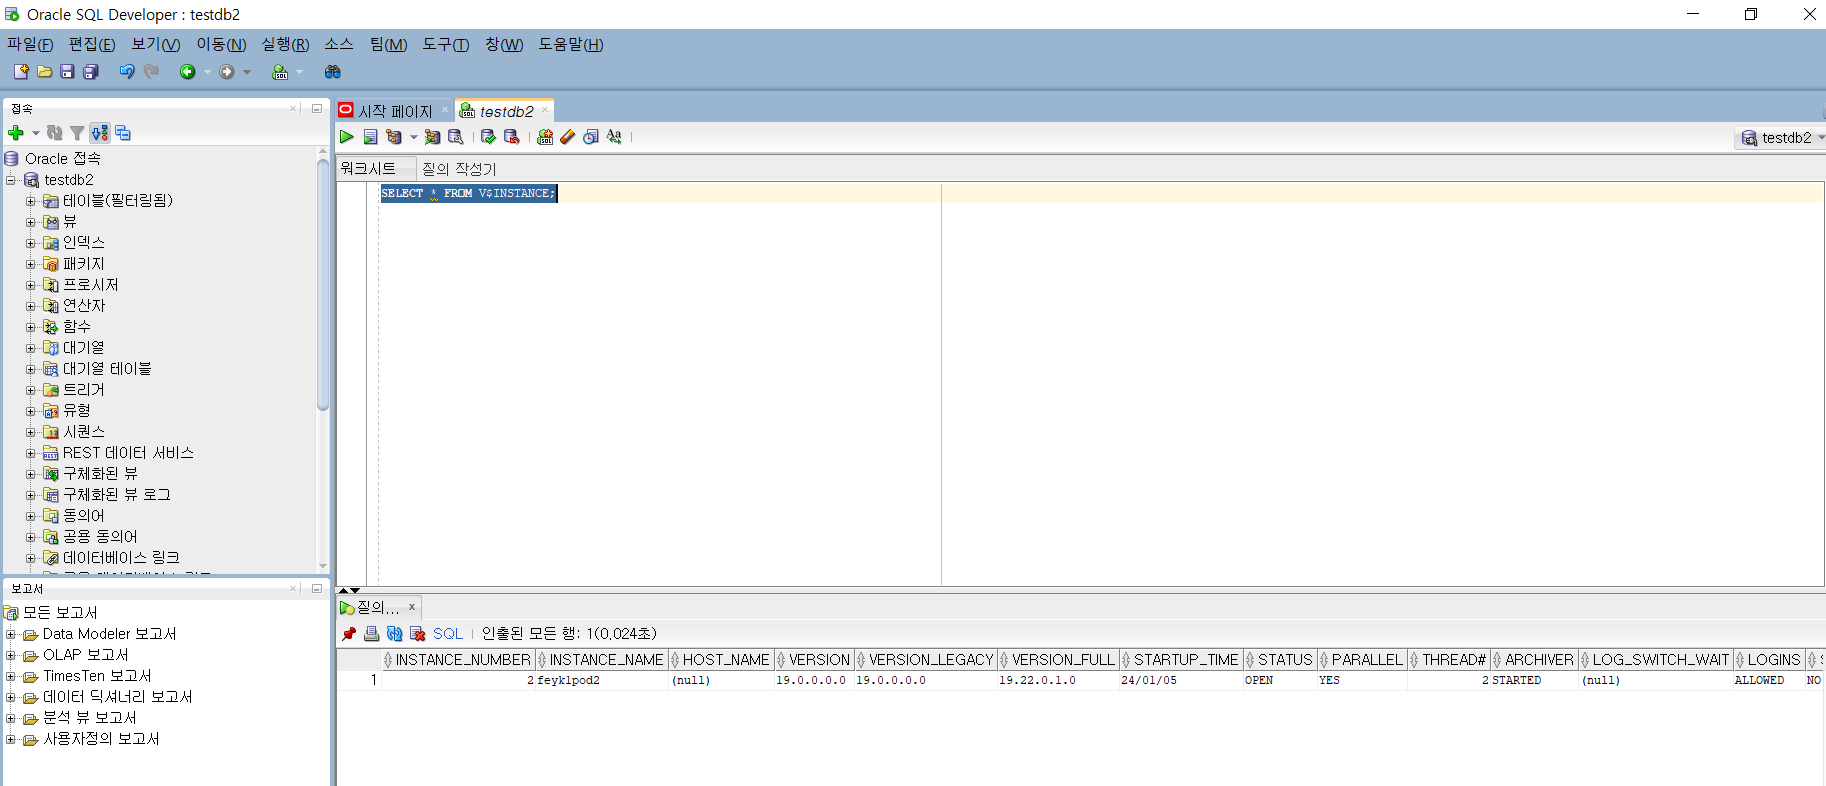Refresh the query result grid

[x=395, y=634]
